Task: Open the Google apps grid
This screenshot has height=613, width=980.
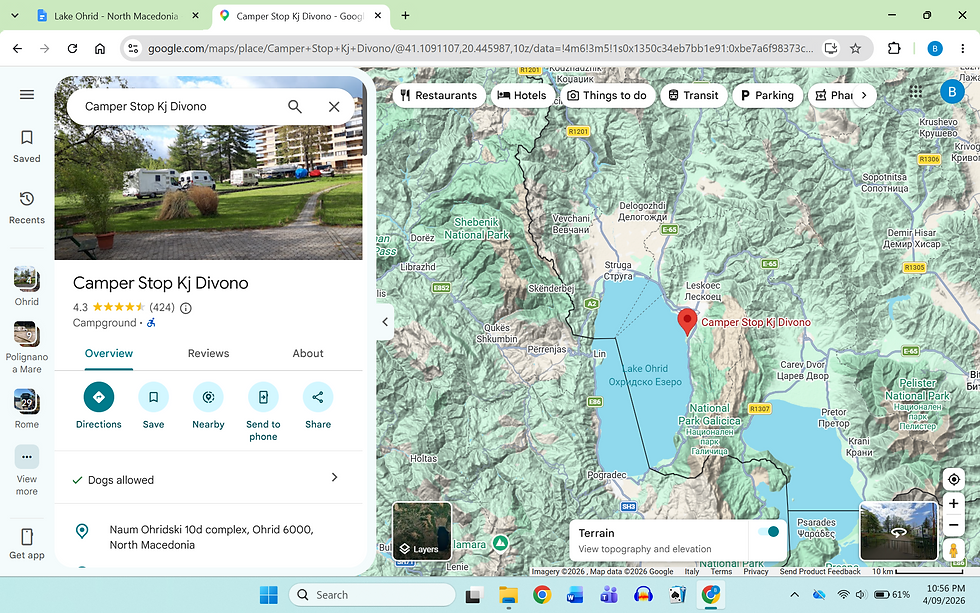Action: tap(916, 92)
